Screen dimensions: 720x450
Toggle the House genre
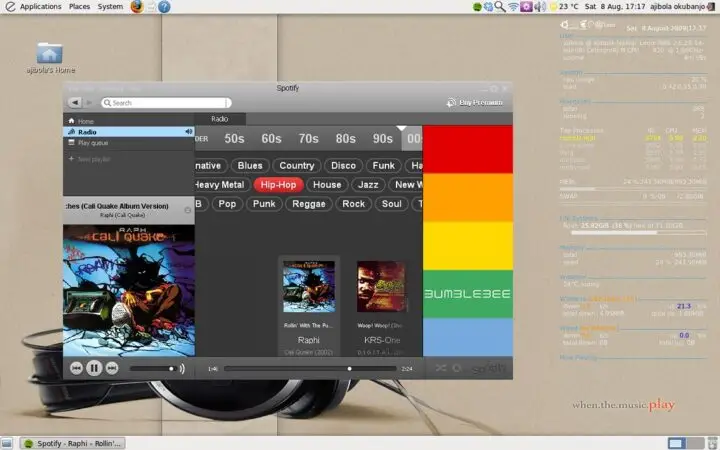click(x=327, y=185)
